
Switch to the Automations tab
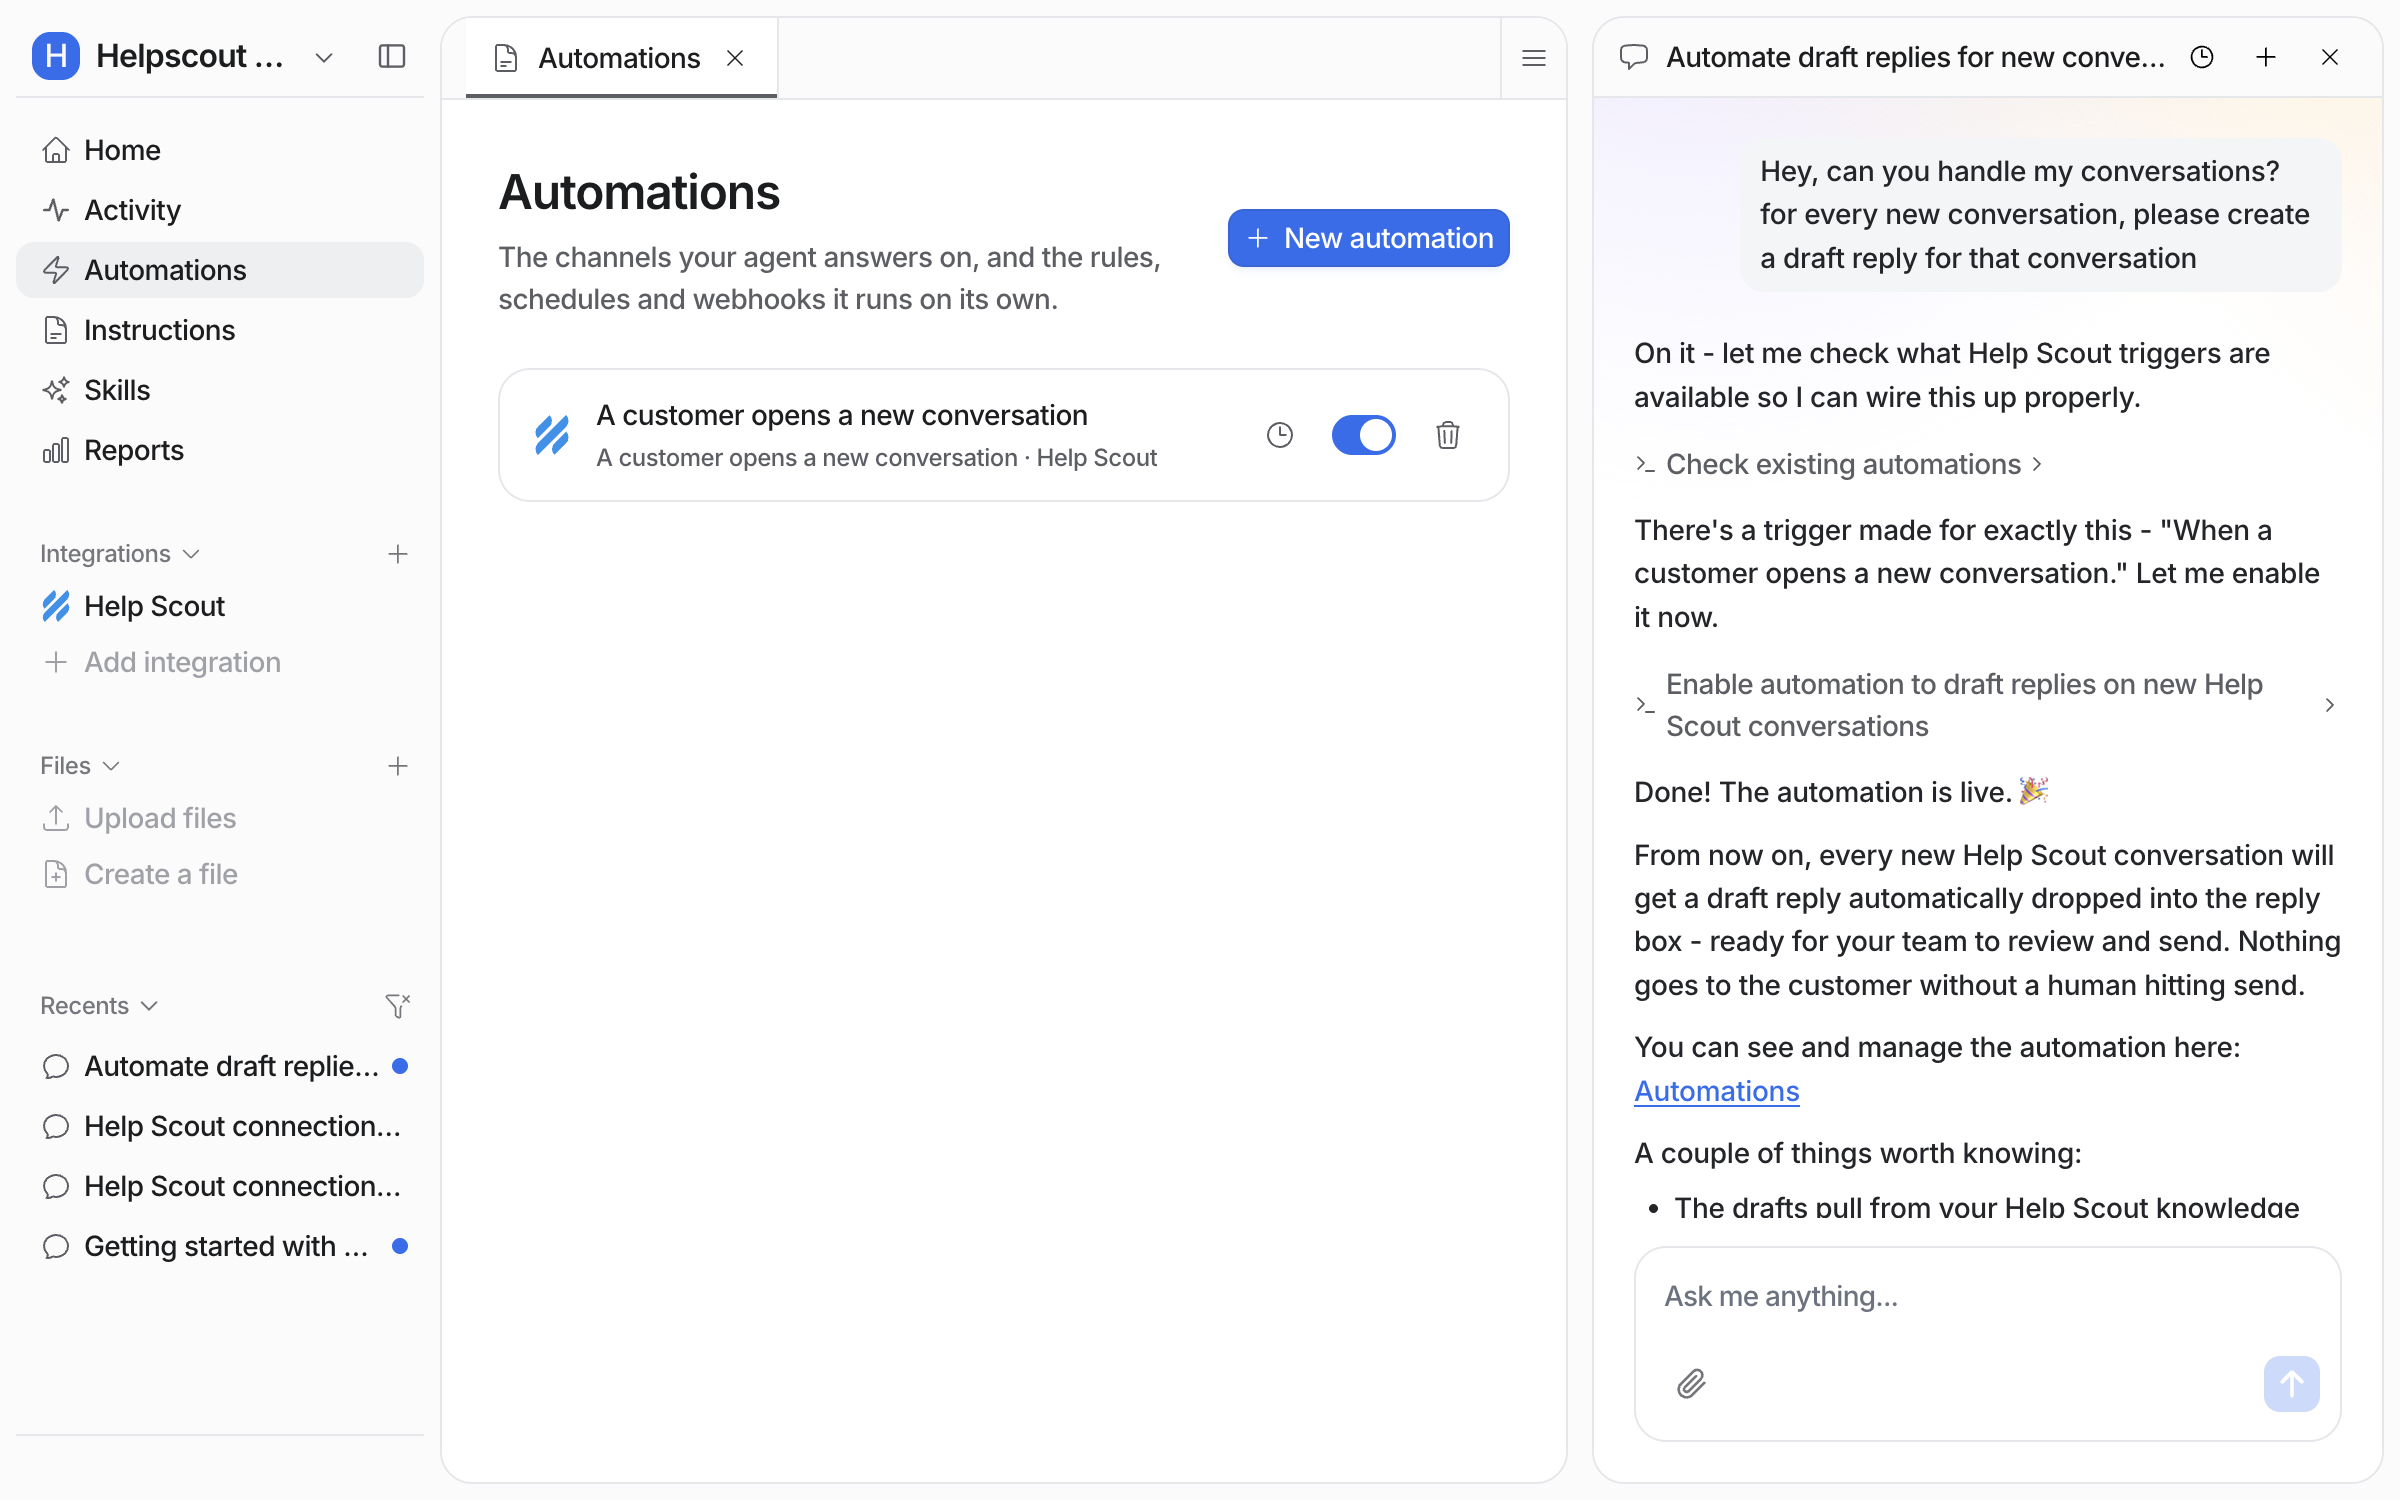[x=620, y=58]
